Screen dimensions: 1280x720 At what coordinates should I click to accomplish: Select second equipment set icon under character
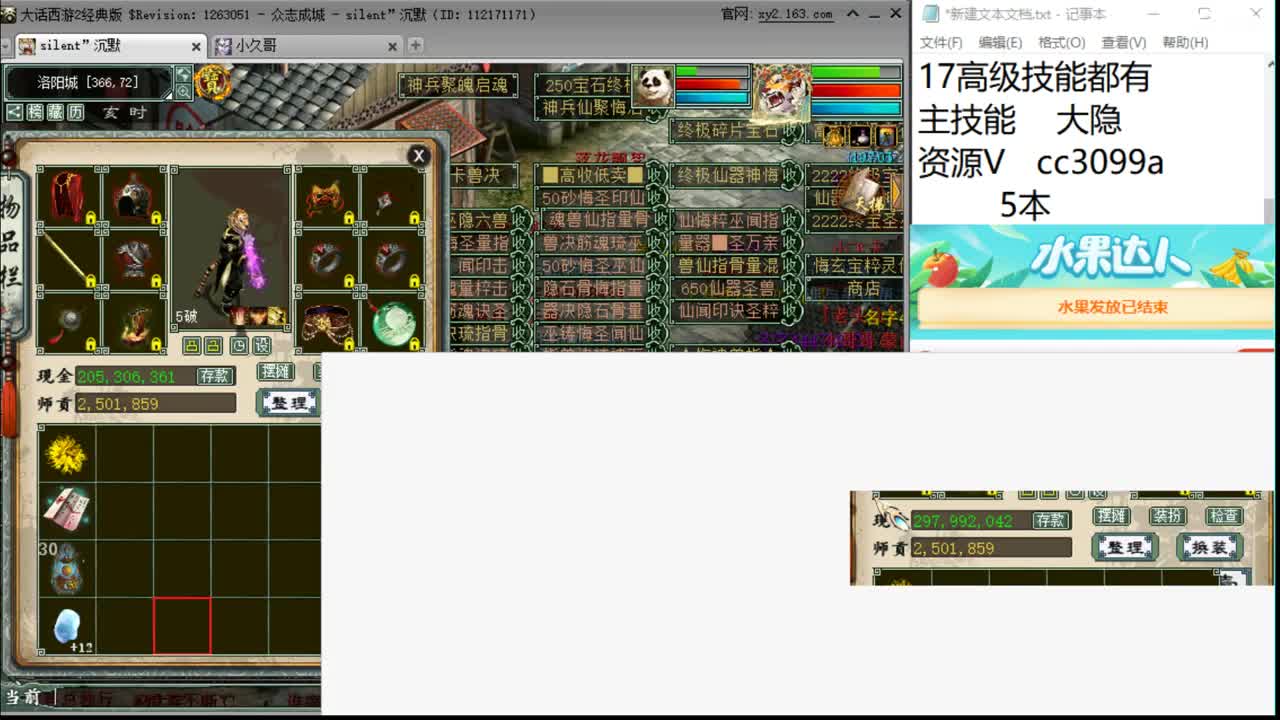click(213, 345)
